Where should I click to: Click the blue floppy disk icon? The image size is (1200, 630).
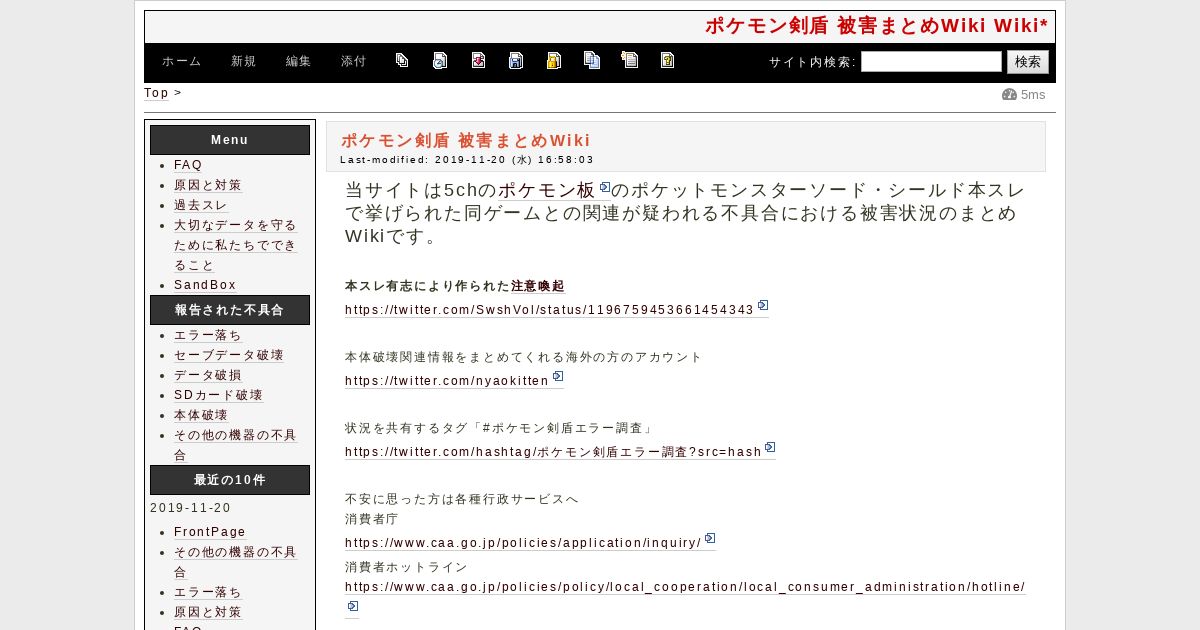[x=516, y=60]
